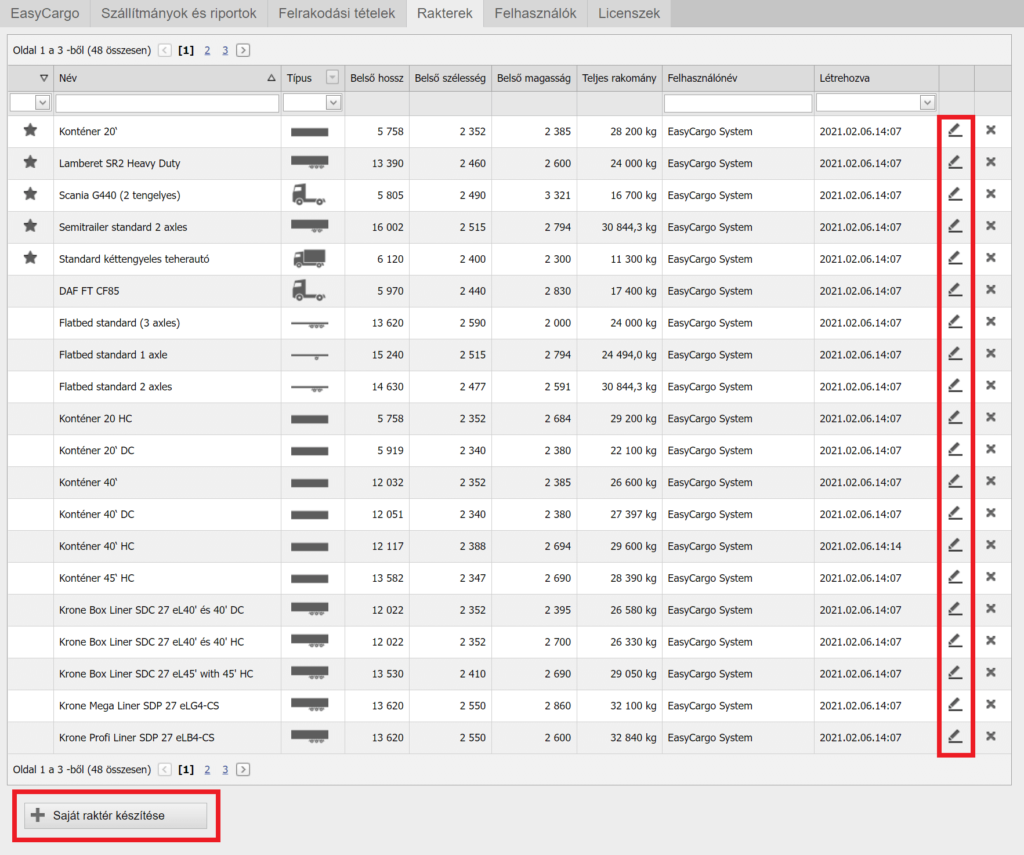Click the Név filter text field
1024x855 pixels.
[x=167, y=103]
